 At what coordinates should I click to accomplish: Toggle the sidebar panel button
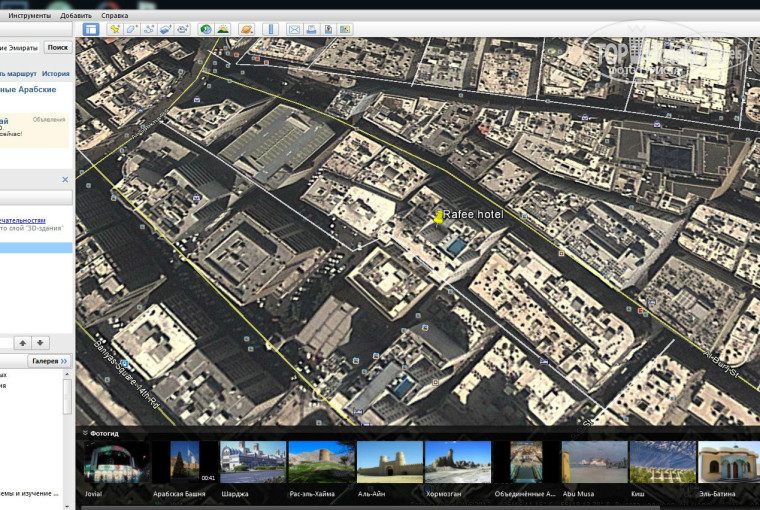(91, 29)
